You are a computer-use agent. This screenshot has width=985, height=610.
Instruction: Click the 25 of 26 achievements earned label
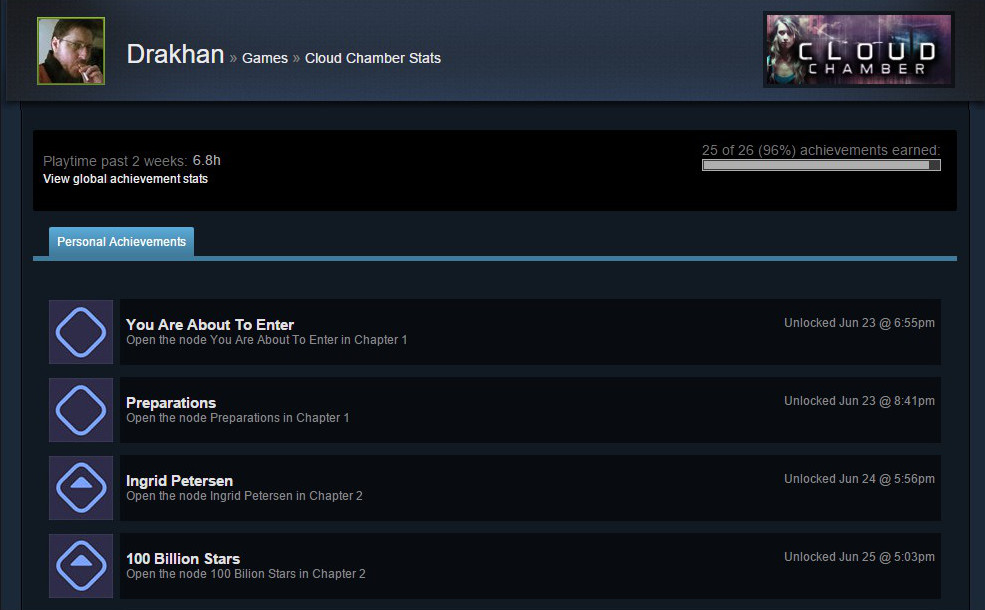821,150
